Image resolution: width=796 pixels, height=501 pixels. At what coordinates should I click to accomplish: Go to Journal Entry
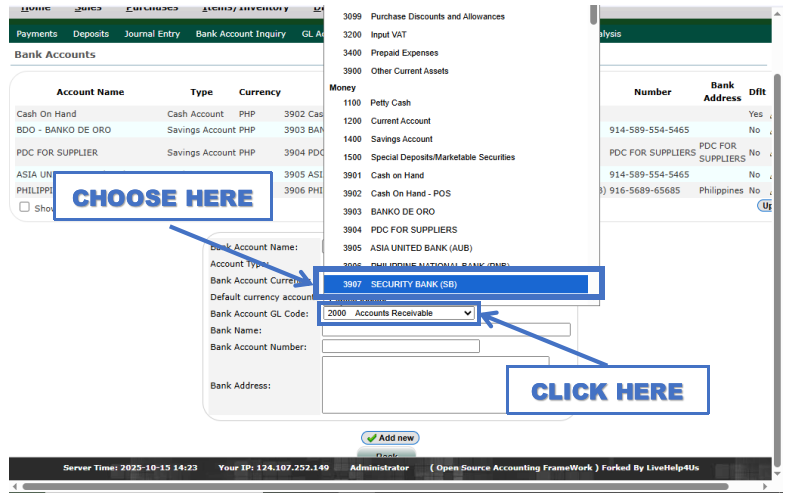pos(152,34)
